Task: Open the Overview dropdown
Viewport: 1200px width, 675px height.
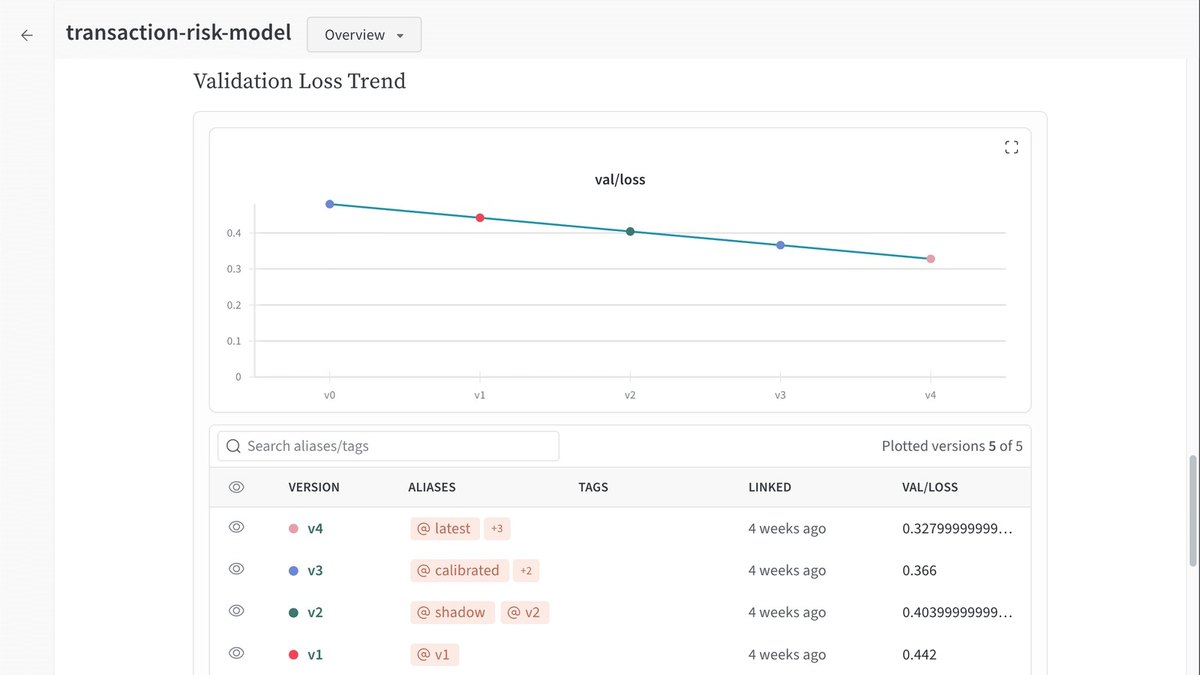Action: [364, 34]
